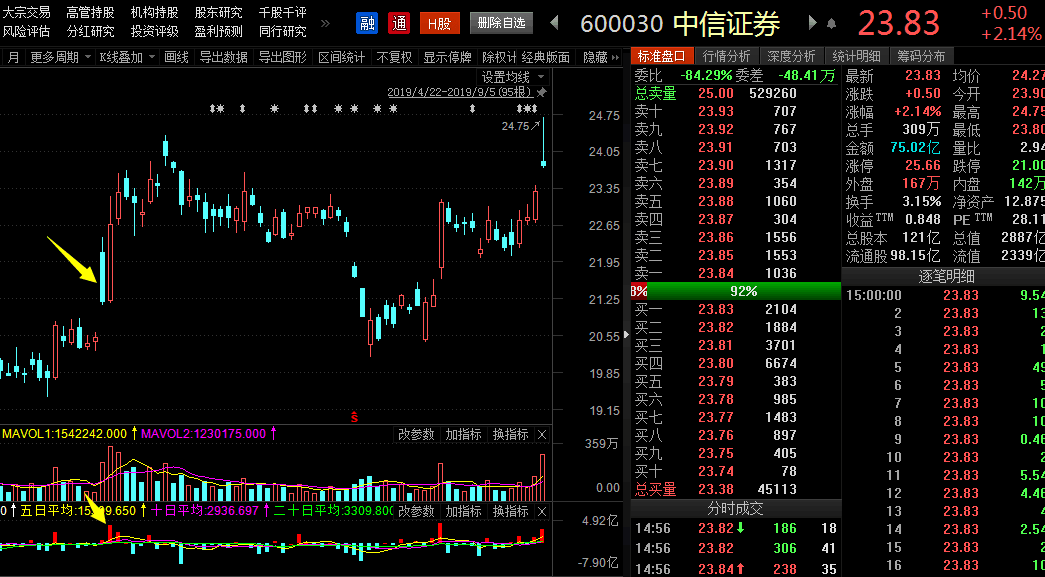
Task: Click 换指标 in the capital flow panel
Action: [x=511, y=511]
